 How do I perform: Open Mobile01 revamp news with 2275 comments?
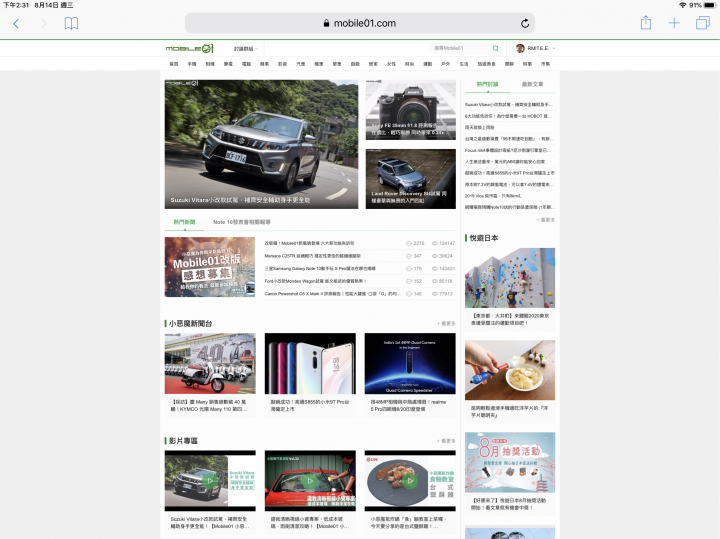pyautogui.click(x=309, y=243)
